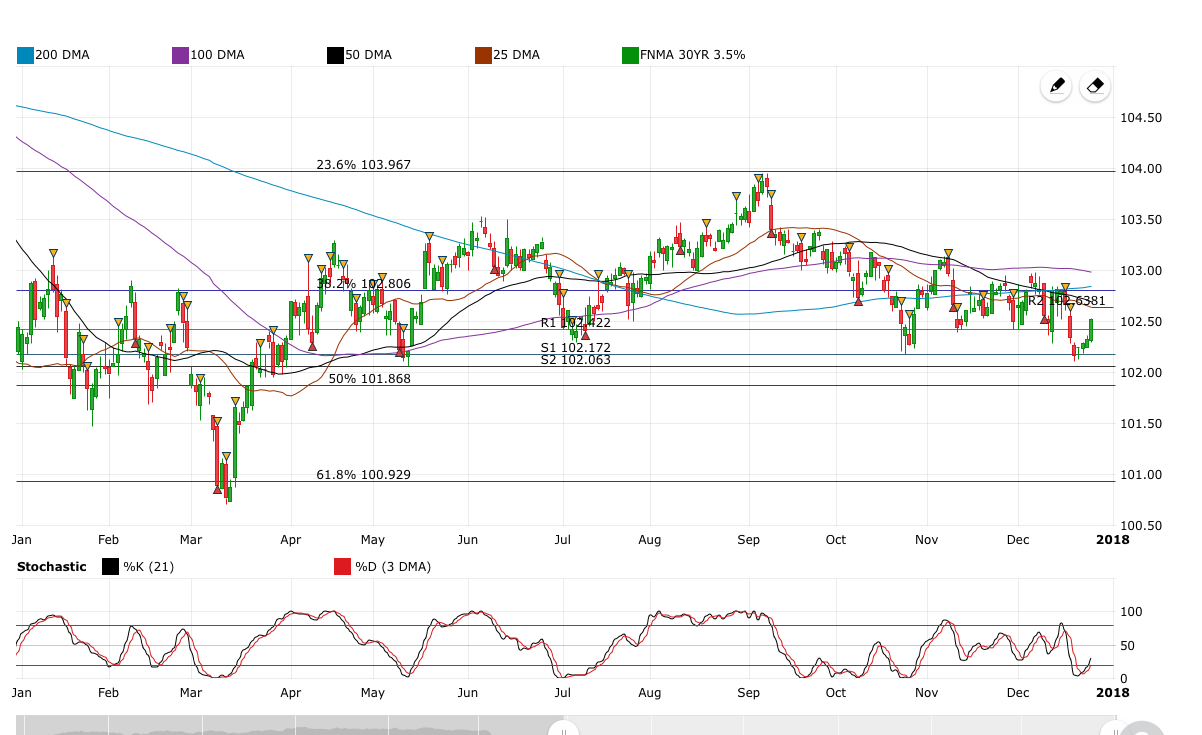The height and width of the screenshot is (735, 1202).
Task: Select the eraser tool
Action: coord(1096,86)
